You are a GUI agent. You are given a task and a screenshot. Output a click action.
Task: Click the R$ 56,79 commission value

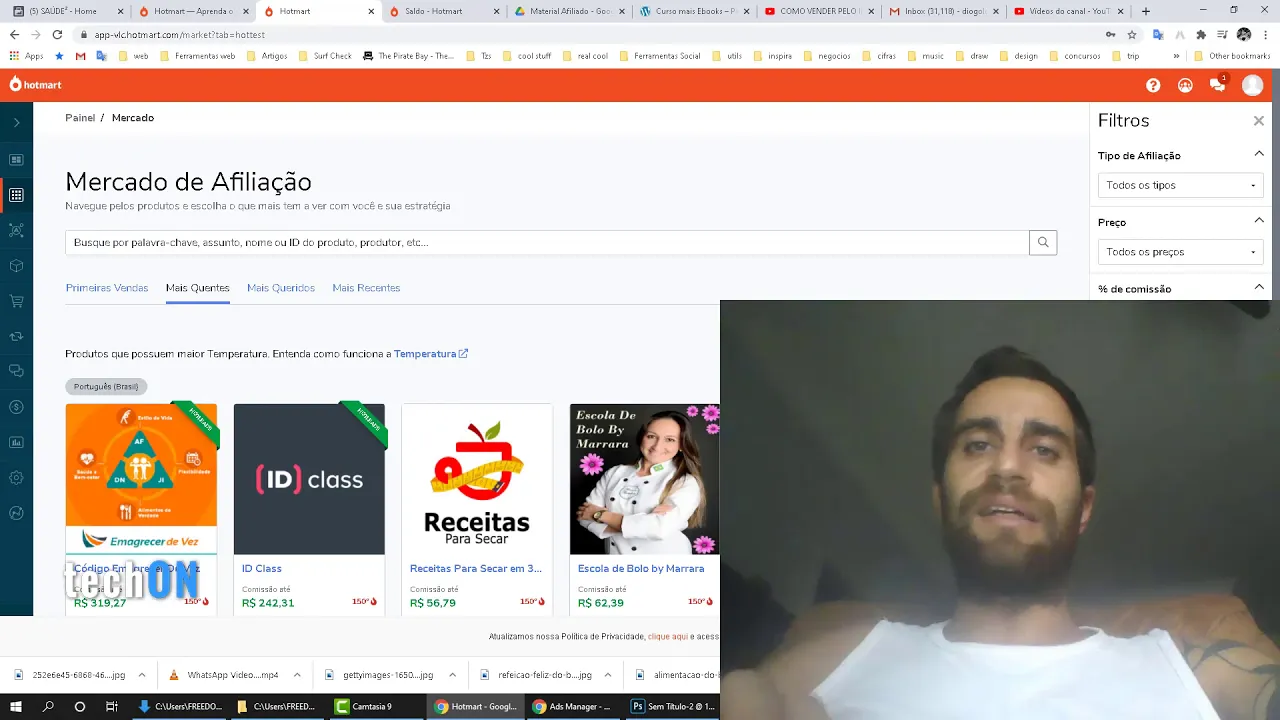coord(433,603)
